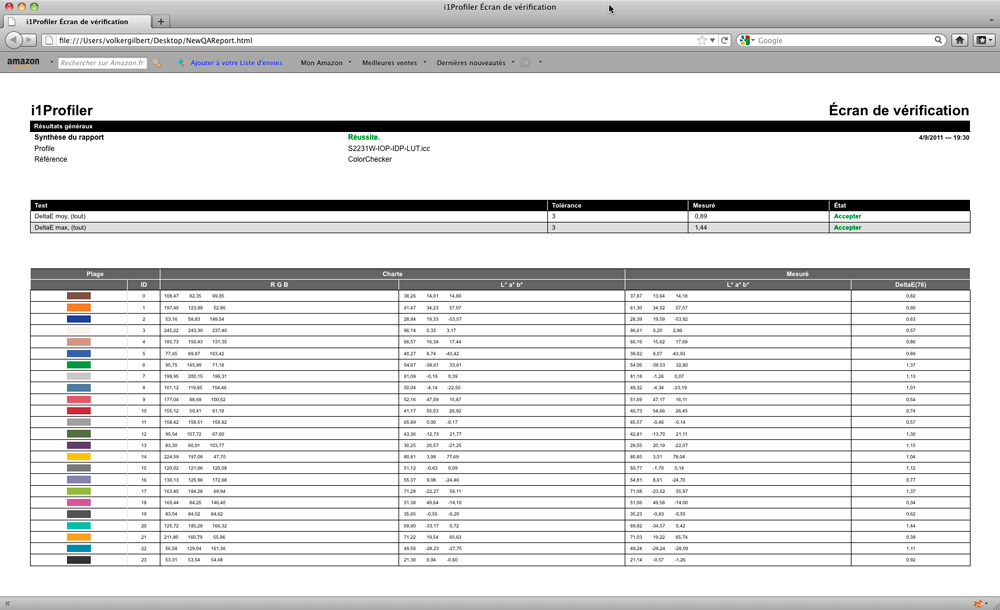The image size is (1000, 610).
Task: Click Ajouter à votre Liste d'envies link
Action: (236, 63)
